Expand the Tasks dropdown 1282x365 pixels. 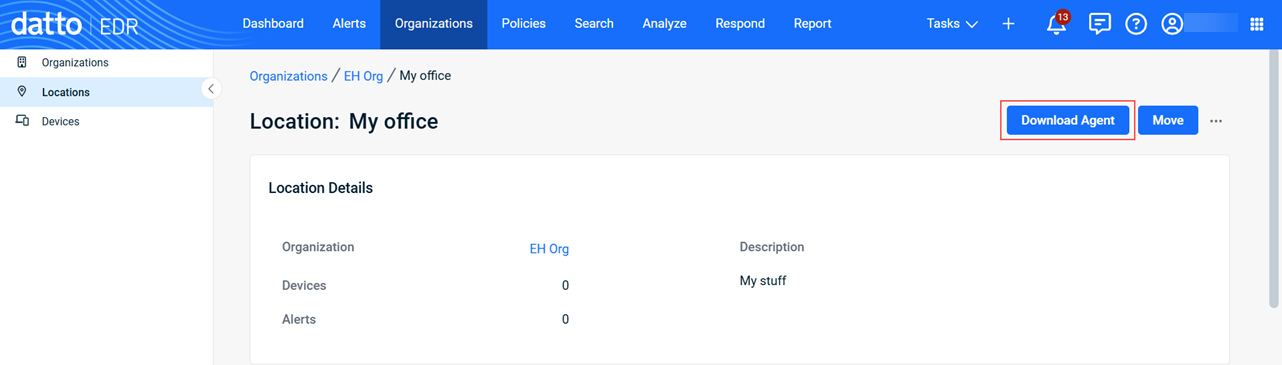tap(952, 24)
